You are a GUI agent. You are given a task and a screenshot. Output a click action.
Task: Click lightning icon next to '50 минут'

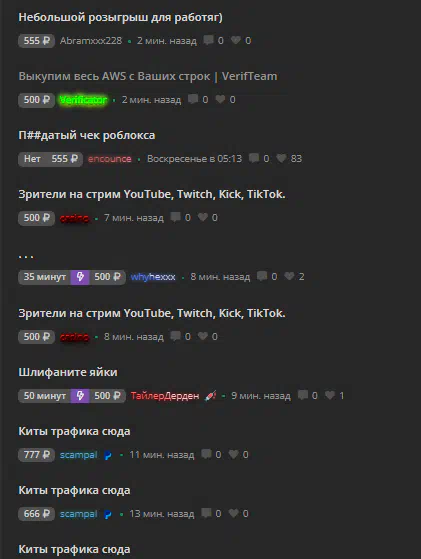(x=80, y=396)
